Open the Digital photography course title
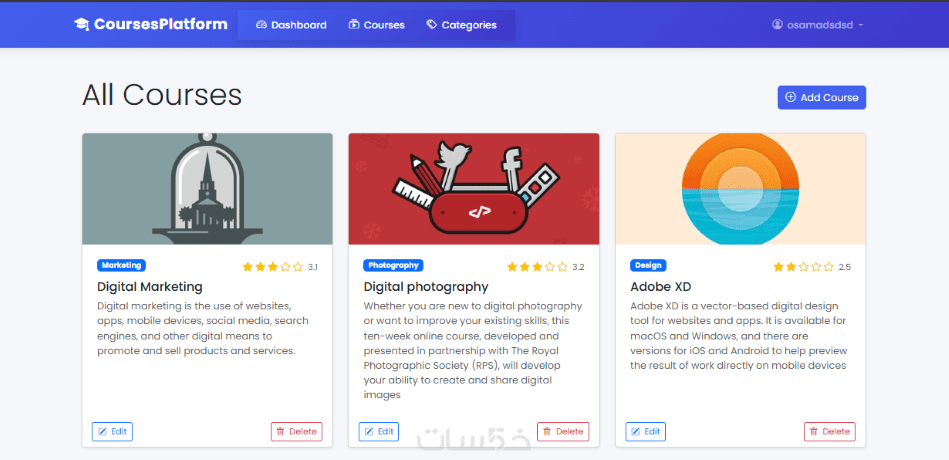This screenshot has height=460, width=949. (x=426, y=287)
